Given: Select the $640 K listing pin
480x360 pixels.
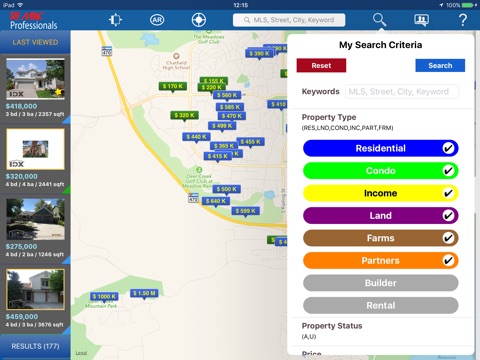Looking at the screenshot, I should [216, 201].
